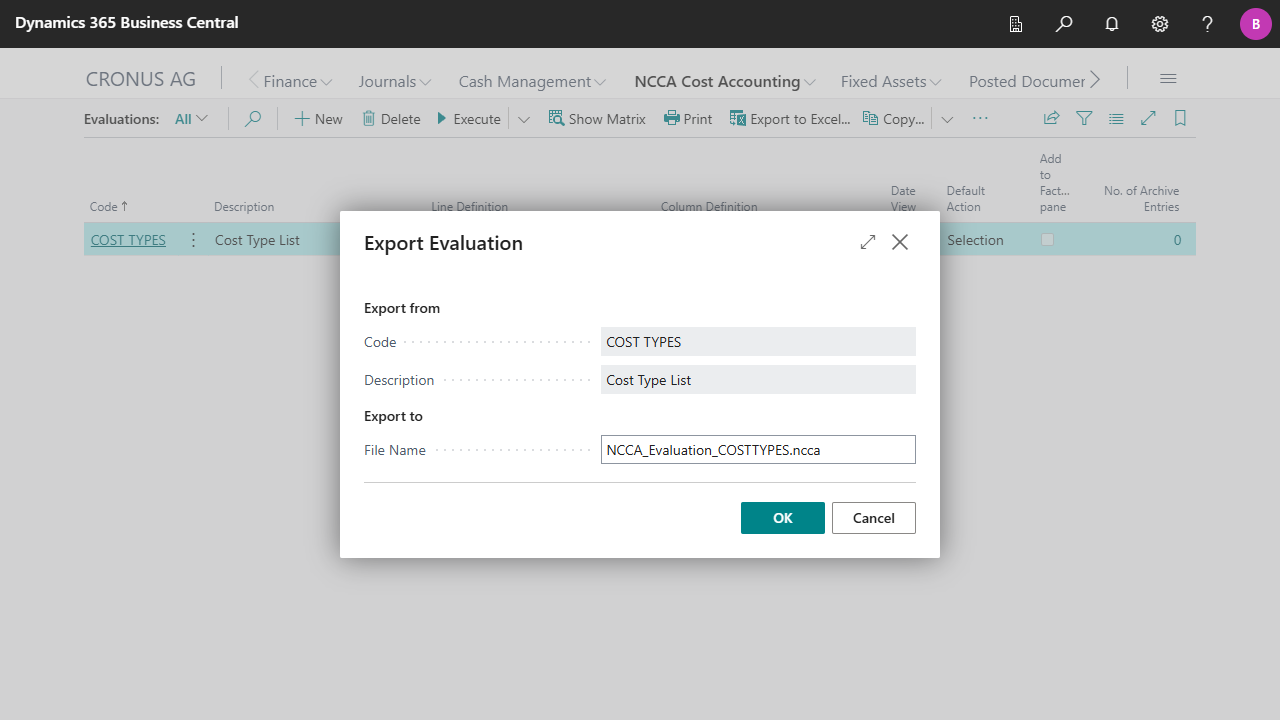The image size is (1280, 720).
Task: Expand the Evaluations All view dropdown
Action: [x=191, y=118]
